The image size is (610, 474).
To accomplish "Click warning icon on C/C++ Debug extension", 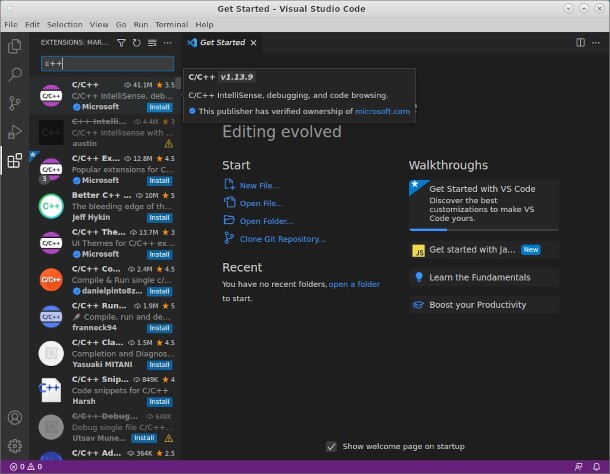I will pos(168,438).
